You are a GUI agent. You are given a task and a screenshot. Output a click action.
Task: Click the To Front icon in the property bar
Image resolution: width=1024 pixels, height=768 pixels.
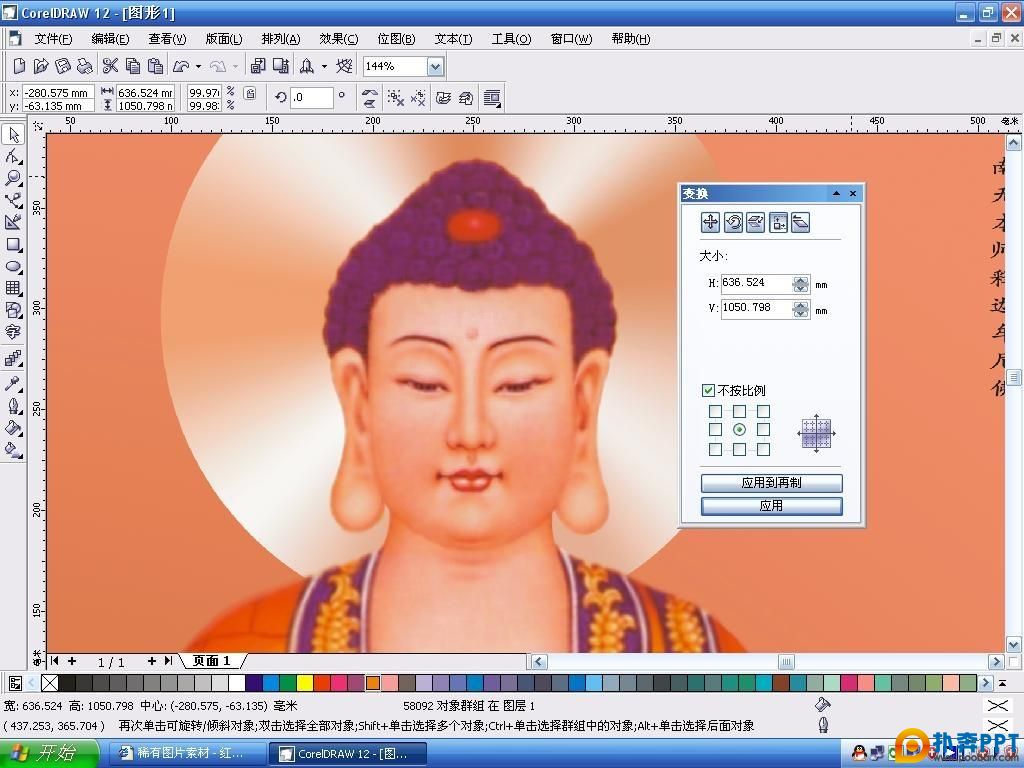443,98
